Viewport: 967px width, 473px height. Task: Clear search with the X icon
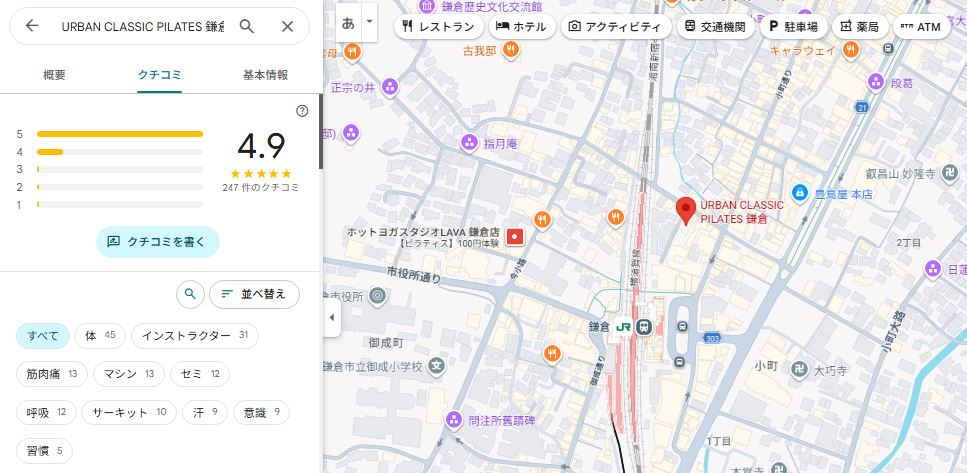tap(288, 26)
